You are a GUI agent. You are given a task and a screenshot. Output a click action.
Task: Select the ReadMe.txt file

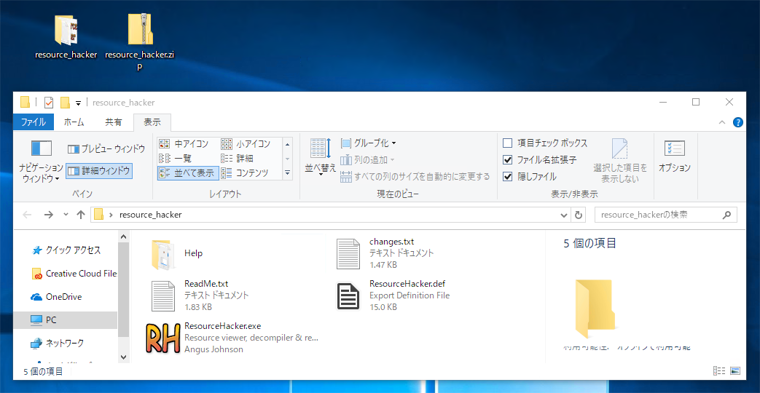[201, 296]
